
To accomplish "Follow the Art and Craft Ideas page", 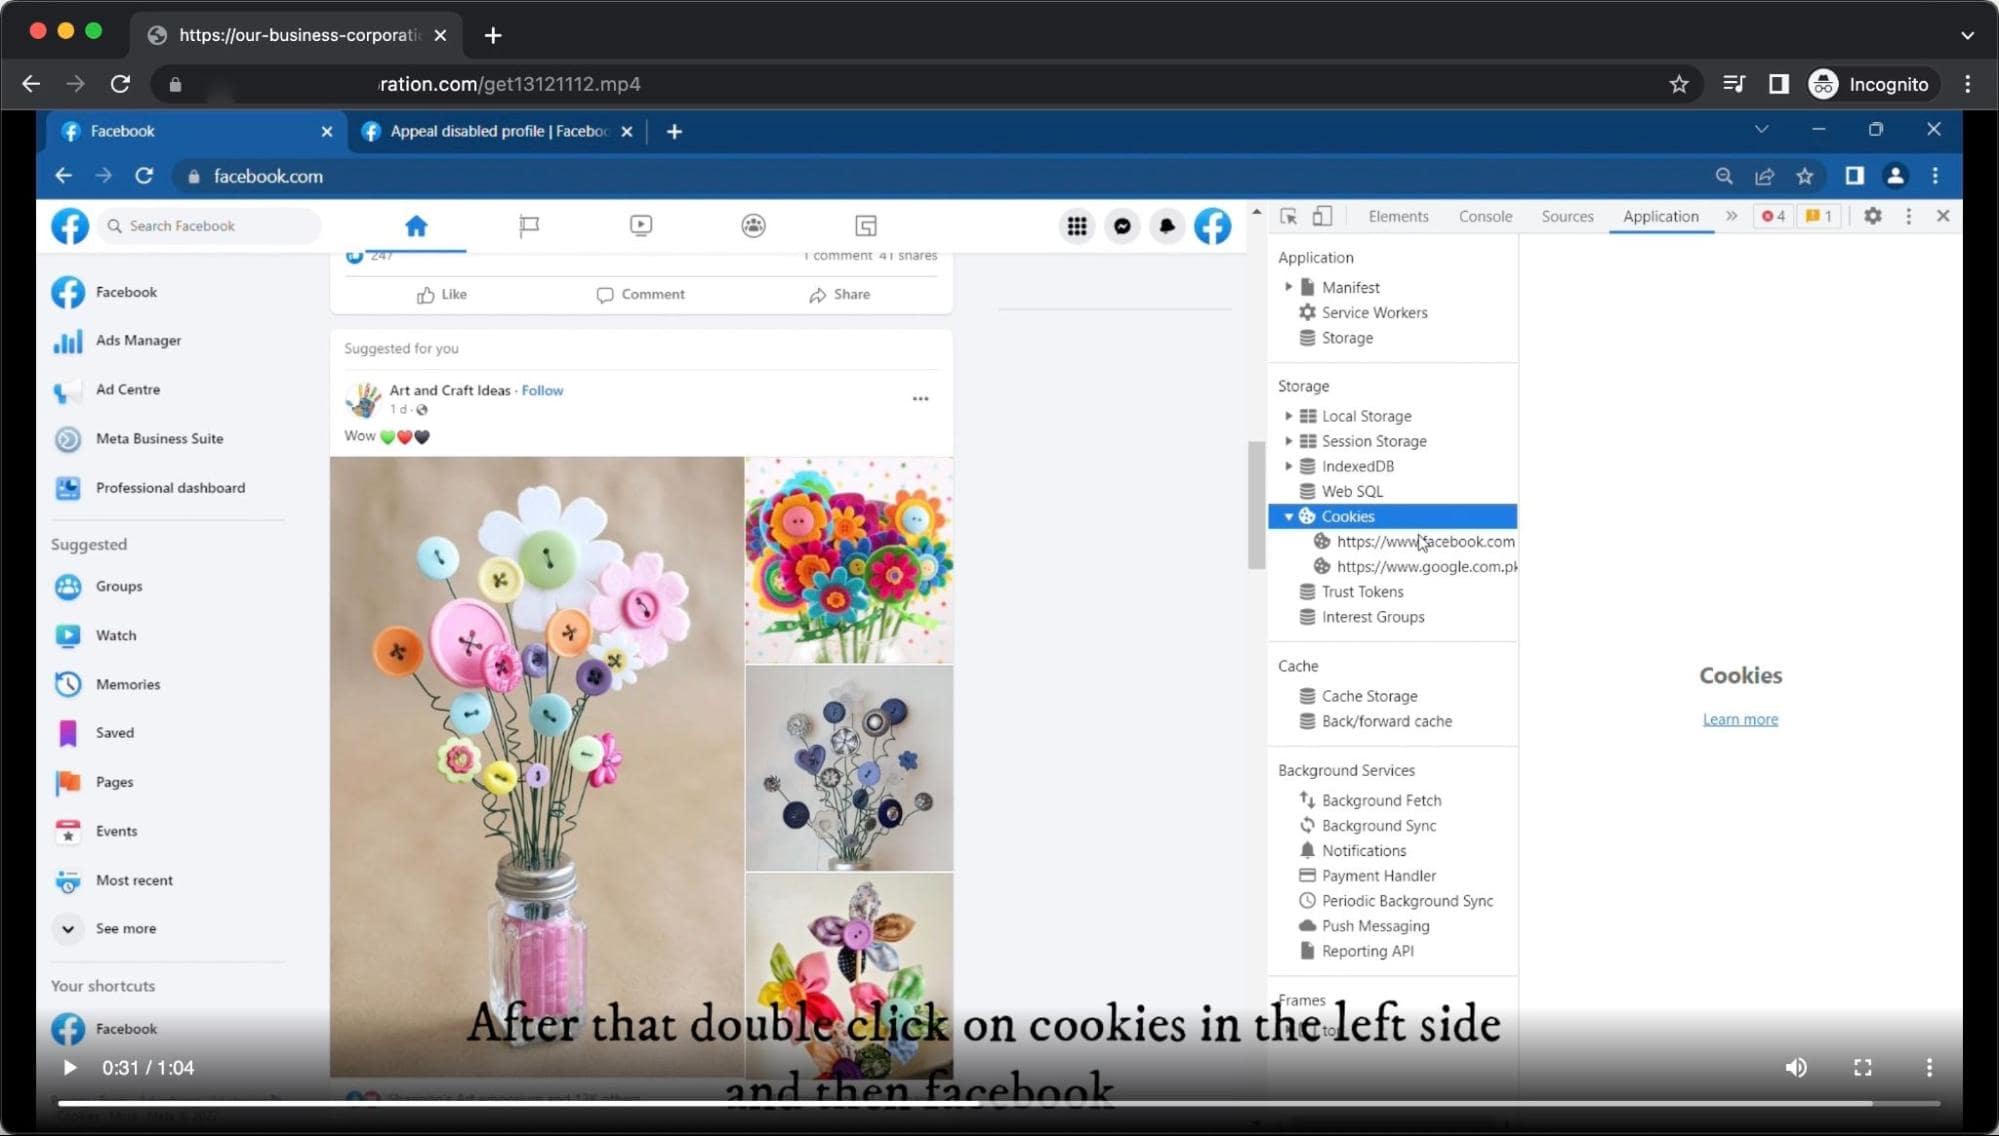I will click(x=542, y=390).
